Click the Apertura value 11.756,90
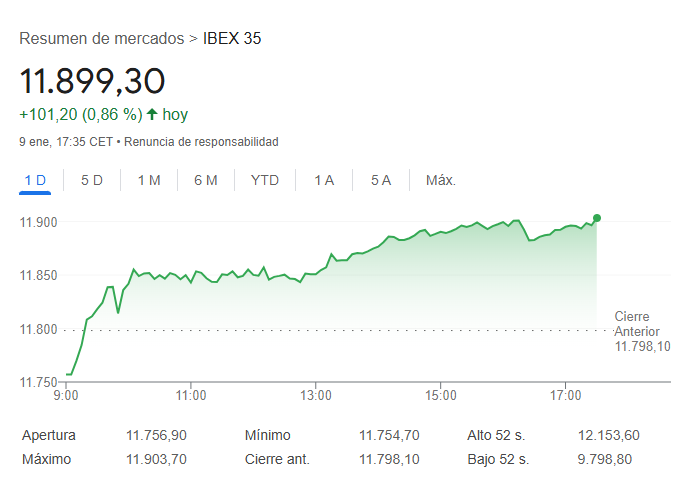The image size is (684, 482). click(157, 435)
